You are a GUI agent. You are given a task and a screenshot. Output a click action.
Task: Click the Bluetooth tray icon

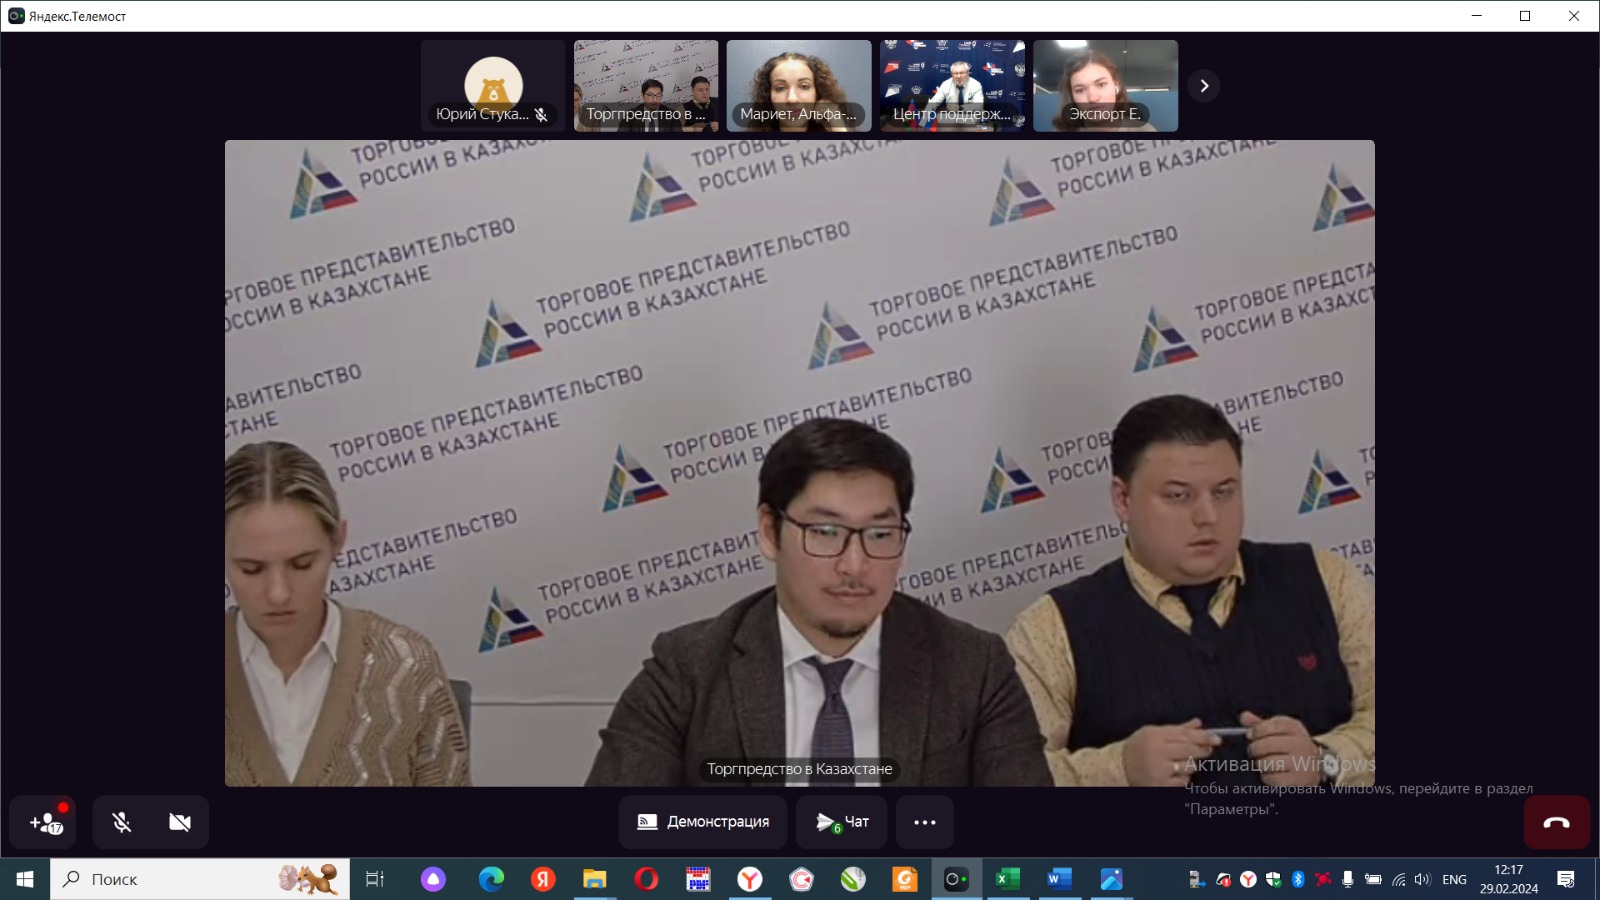pos(1298,879)
